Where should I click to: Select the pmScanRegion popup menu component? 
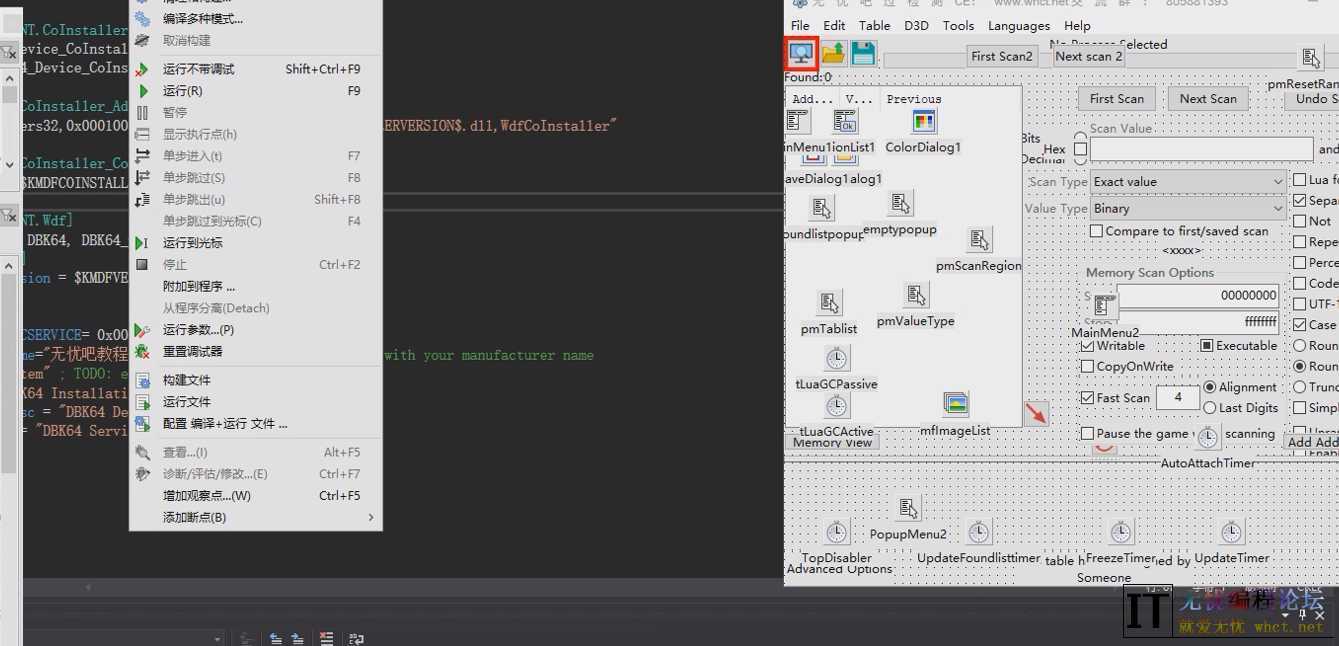[x=979, y=240]
